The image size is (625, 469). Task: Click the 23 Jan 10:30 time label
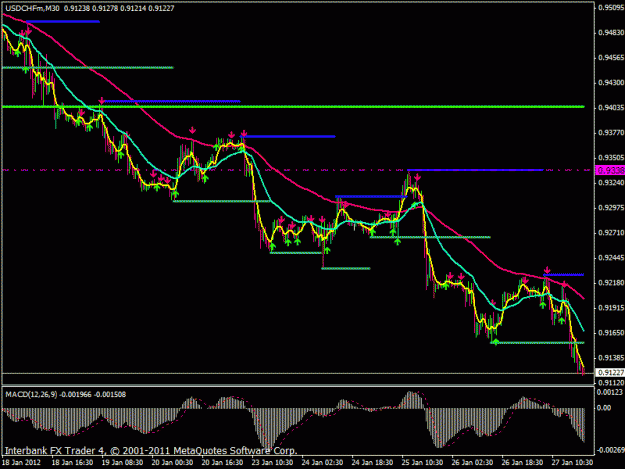272,463
